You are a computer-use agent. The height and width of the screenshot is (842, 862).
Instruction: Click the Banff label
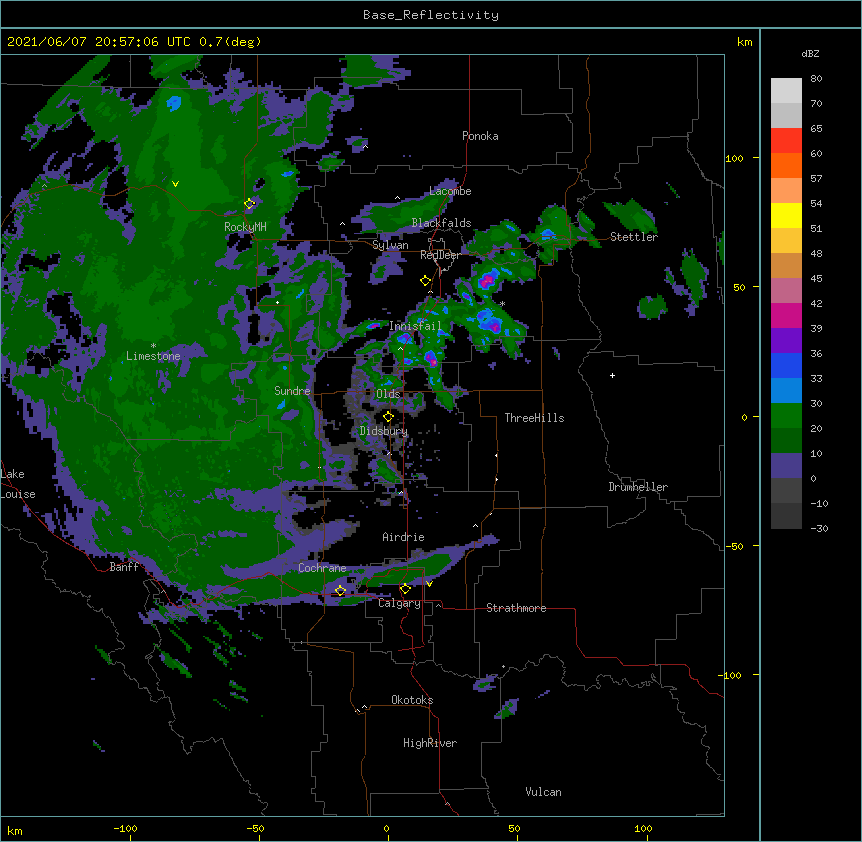(124, 567)
